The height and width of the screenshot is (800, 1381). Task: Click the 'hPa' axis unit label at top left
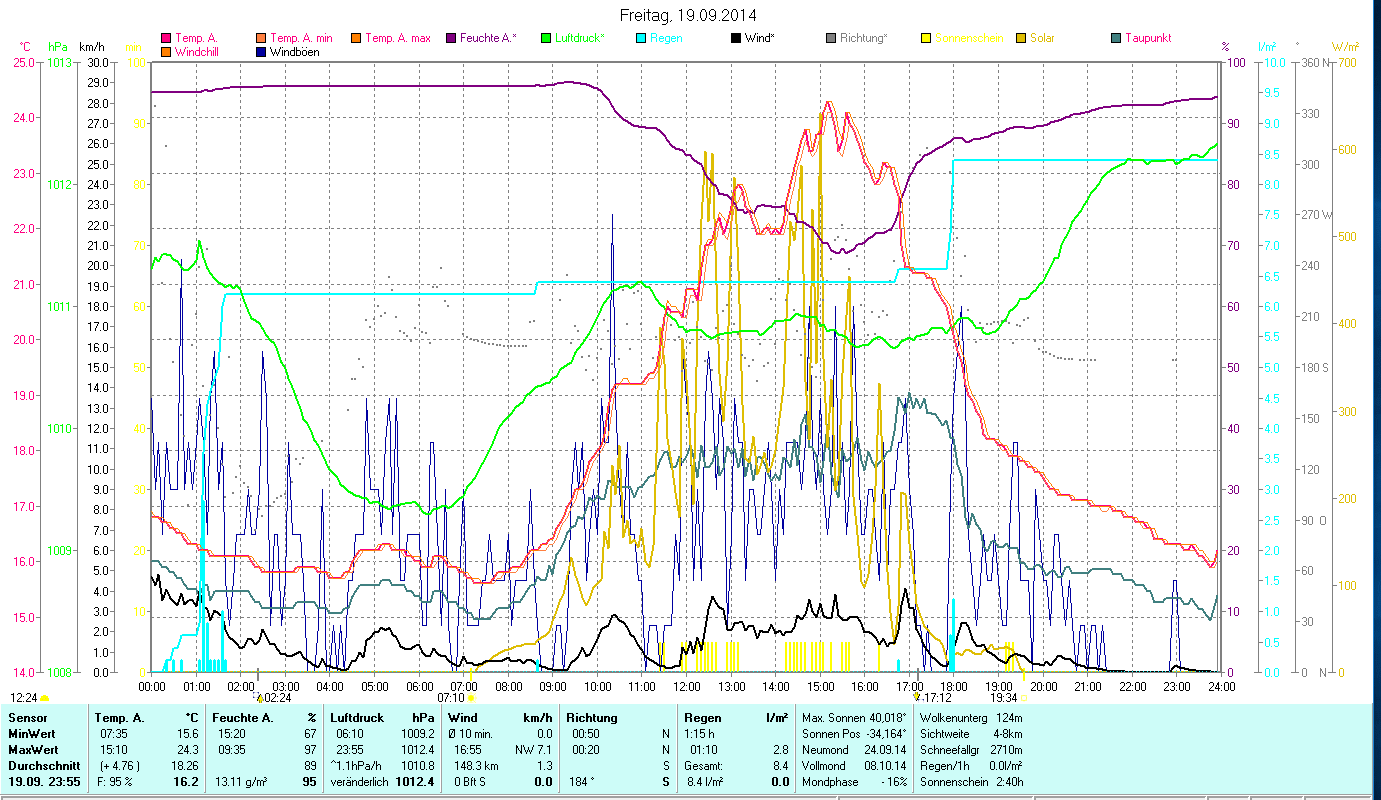click(57, 47)
